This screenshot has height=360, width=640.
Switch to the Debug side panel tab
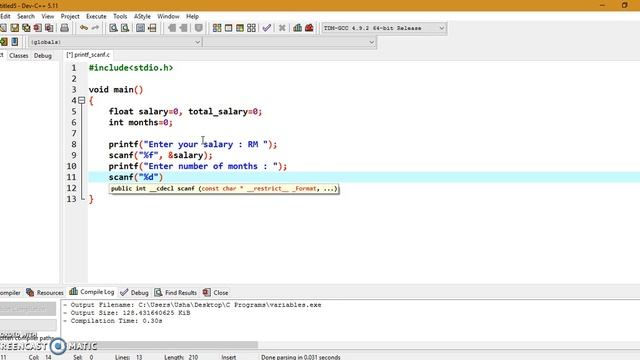(x=42, y=56)
